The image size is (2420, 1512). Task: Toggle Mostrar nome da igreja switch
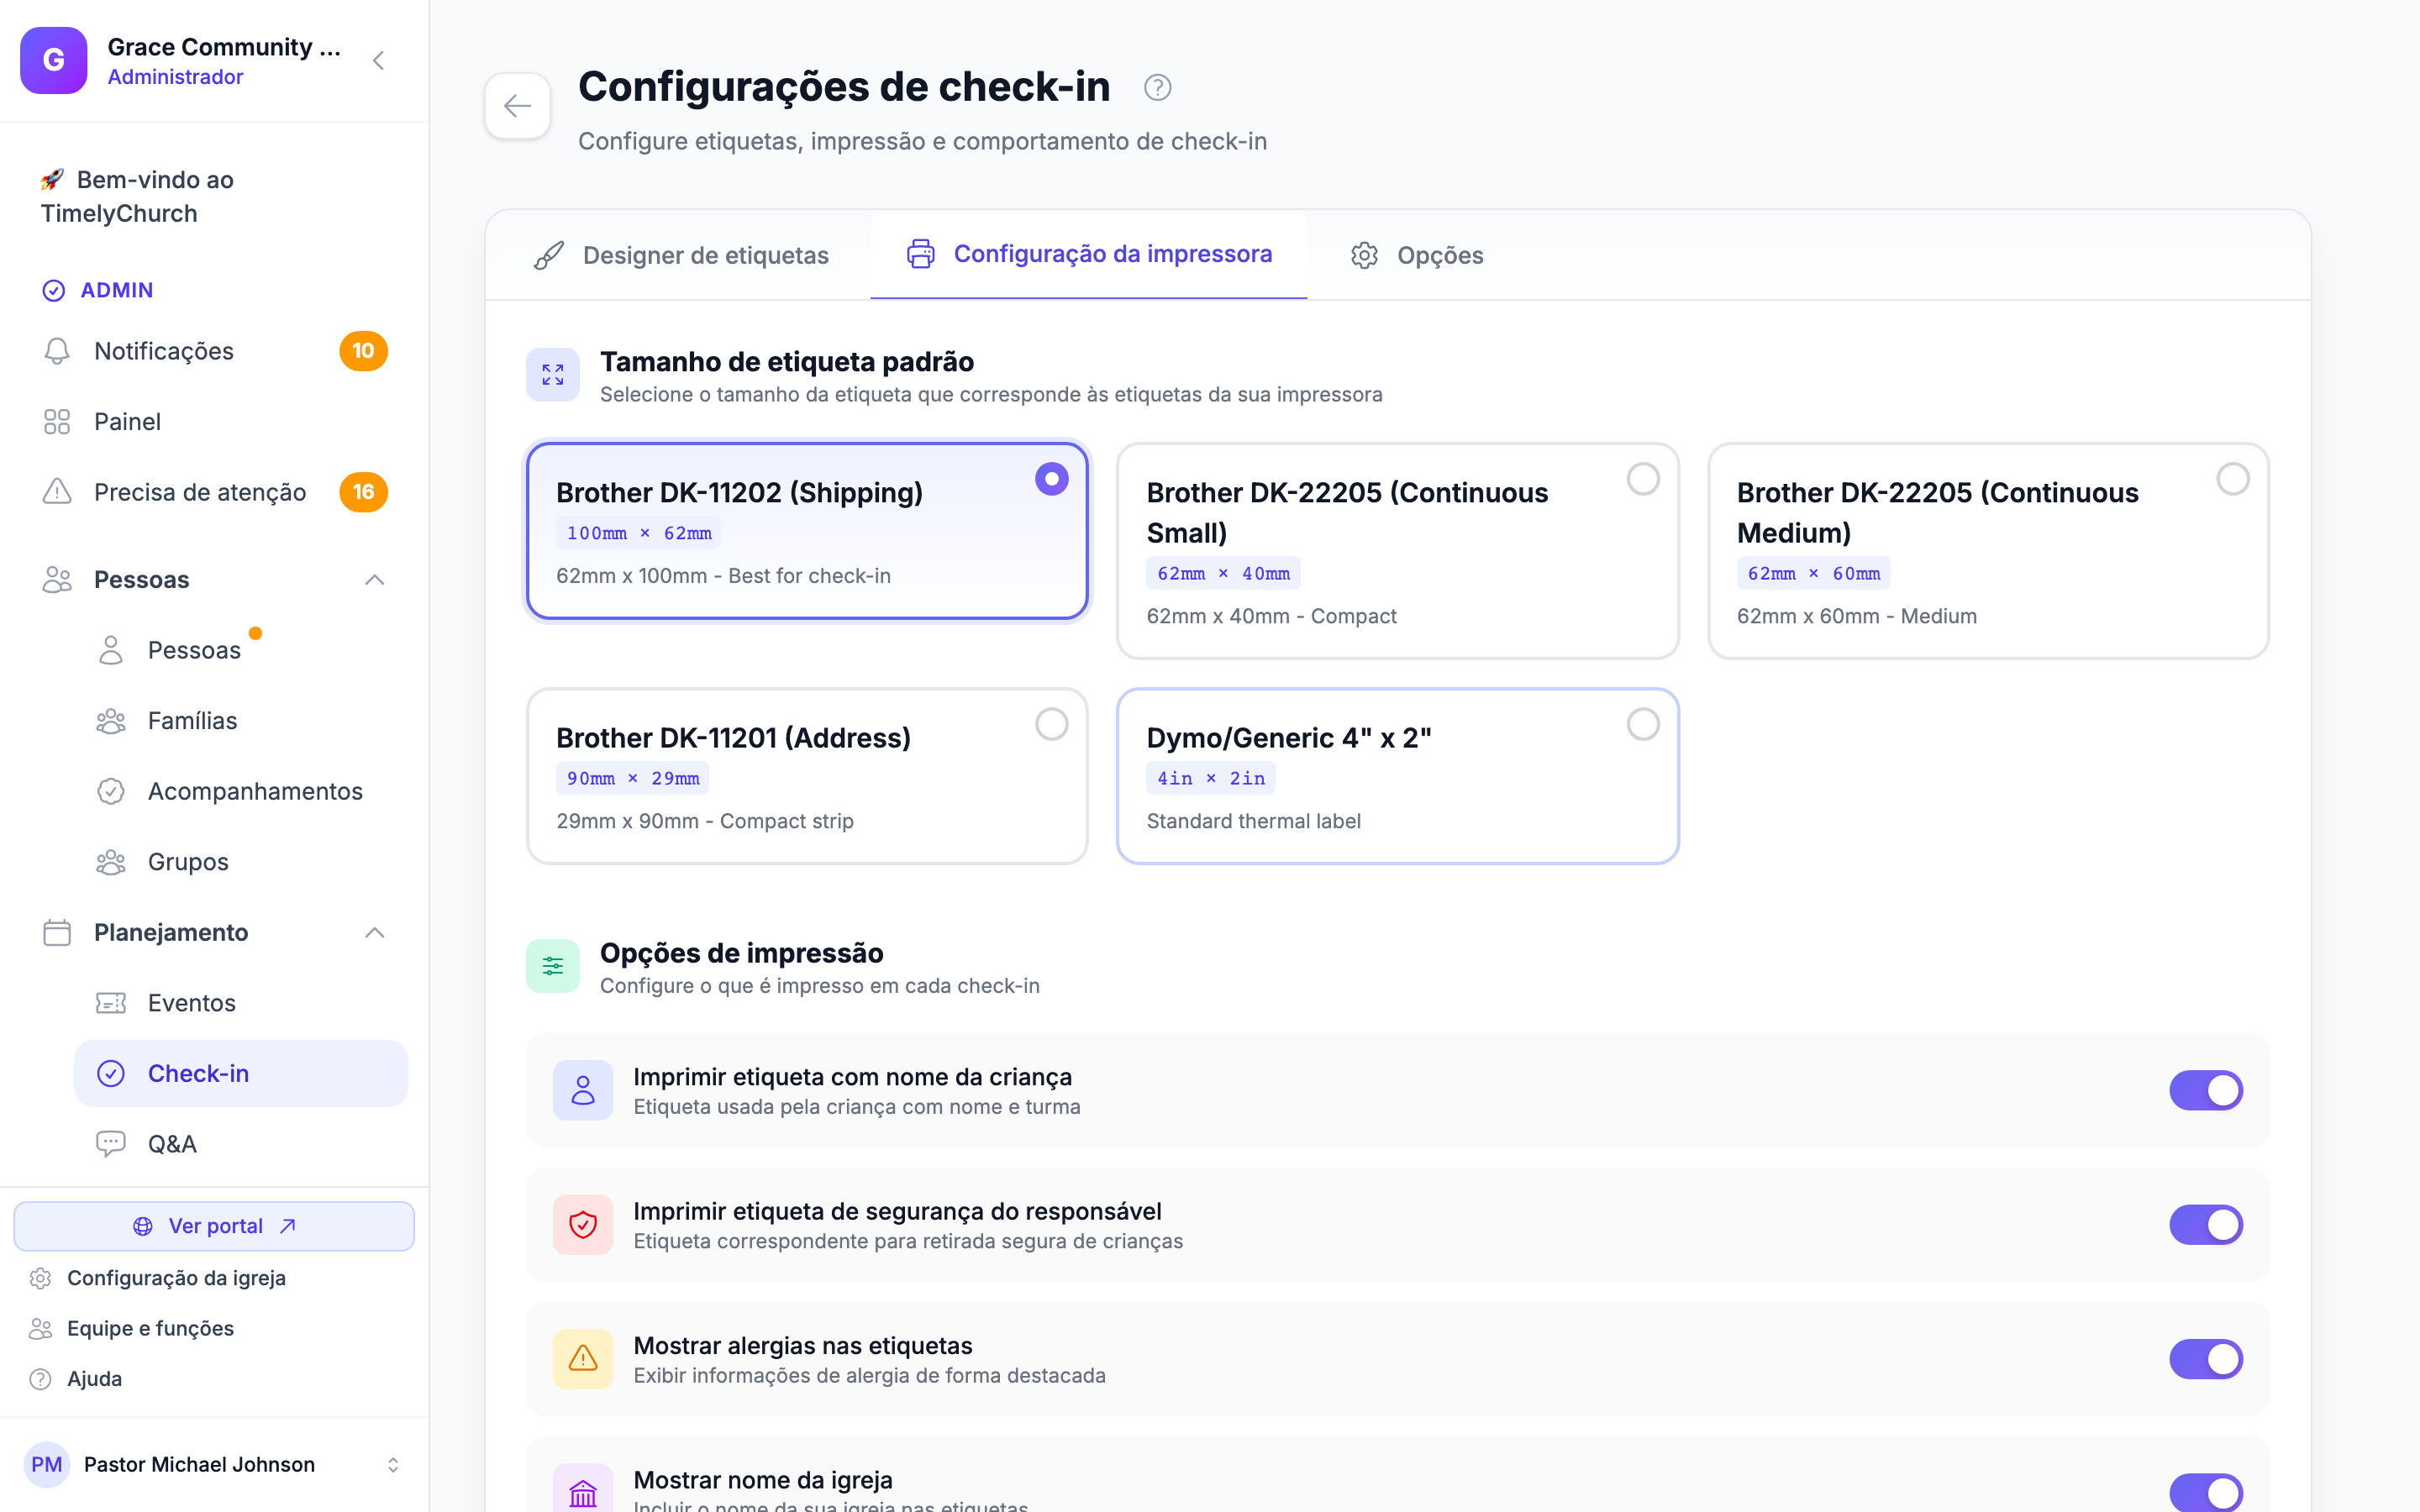click(x=2206, y=1493)
